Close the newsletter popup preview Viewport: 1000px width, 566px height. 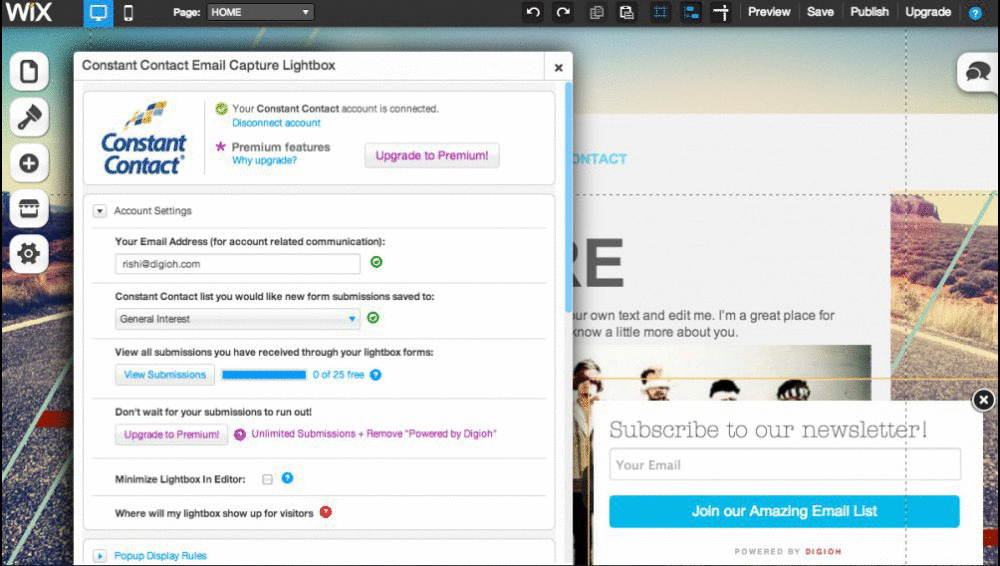tap(983, 400)
